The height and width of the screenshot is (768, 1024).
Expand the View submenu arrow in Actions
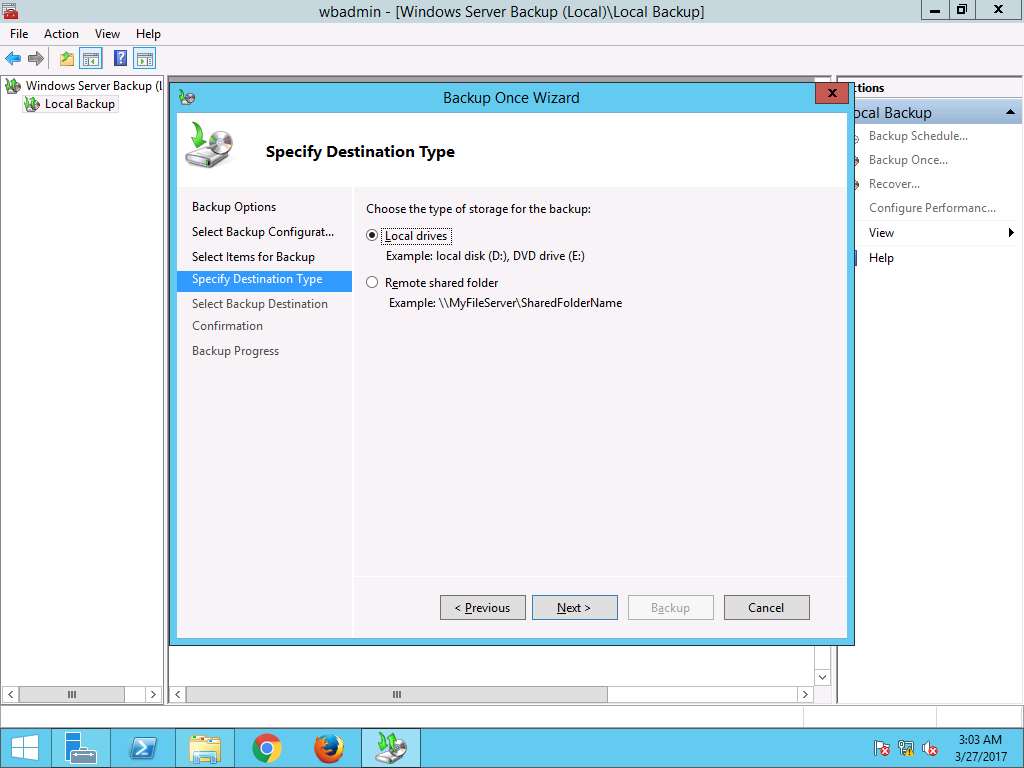coord(1011,232)
